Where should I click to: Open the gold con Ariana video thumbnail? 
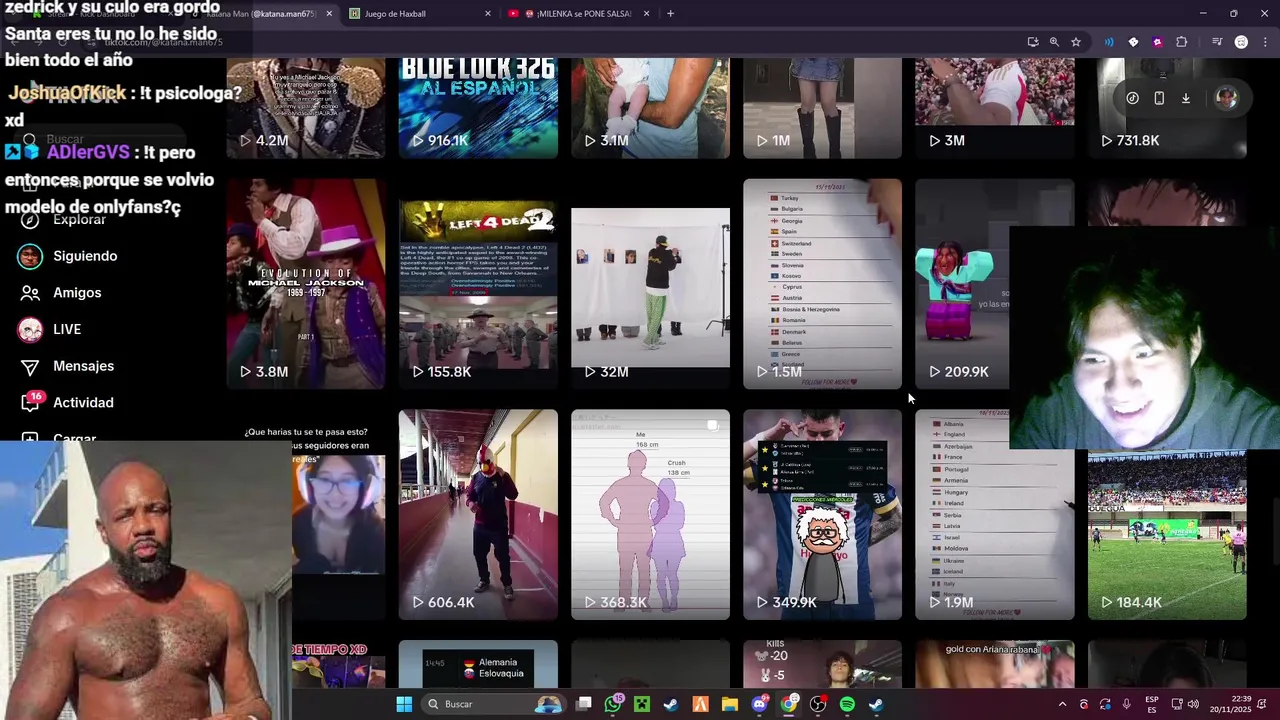tap(995, 664)
